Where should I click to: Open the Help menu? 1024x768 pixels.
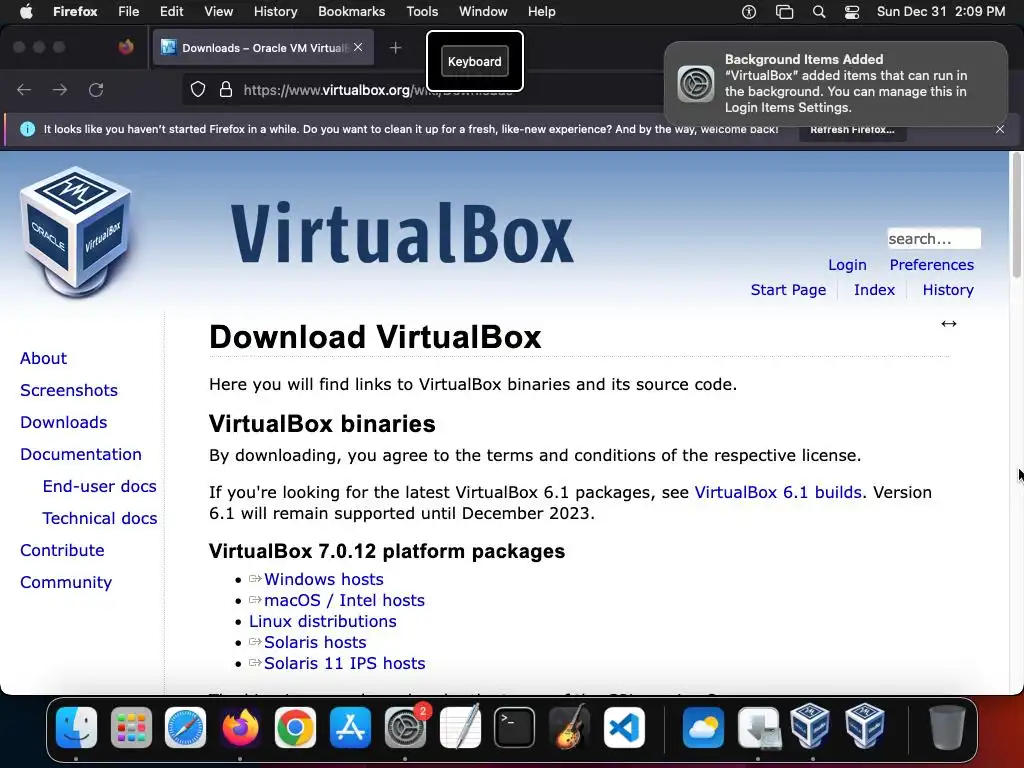click(x=541, y=12)
